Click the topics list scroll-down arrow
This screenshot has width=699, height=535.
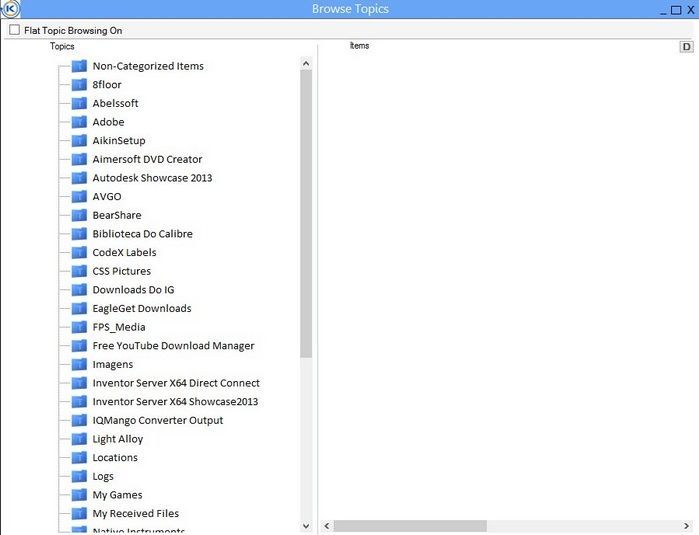[306, 526]
